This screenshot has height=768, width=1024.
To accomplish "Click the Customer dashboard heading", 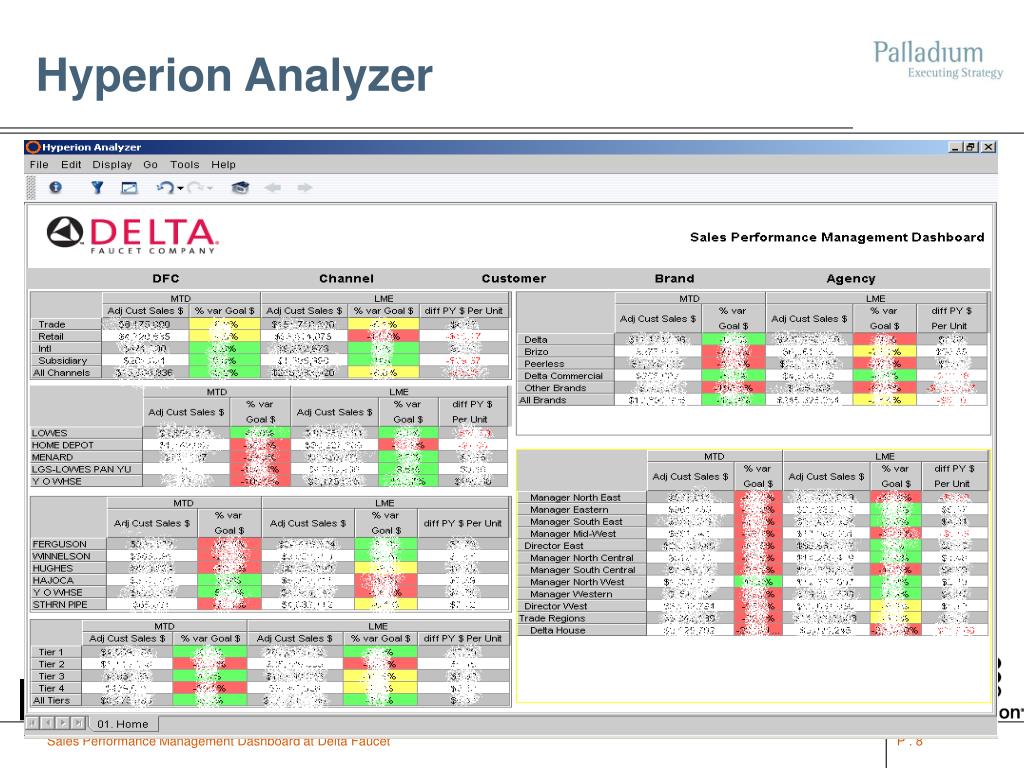I will point(513,278).
